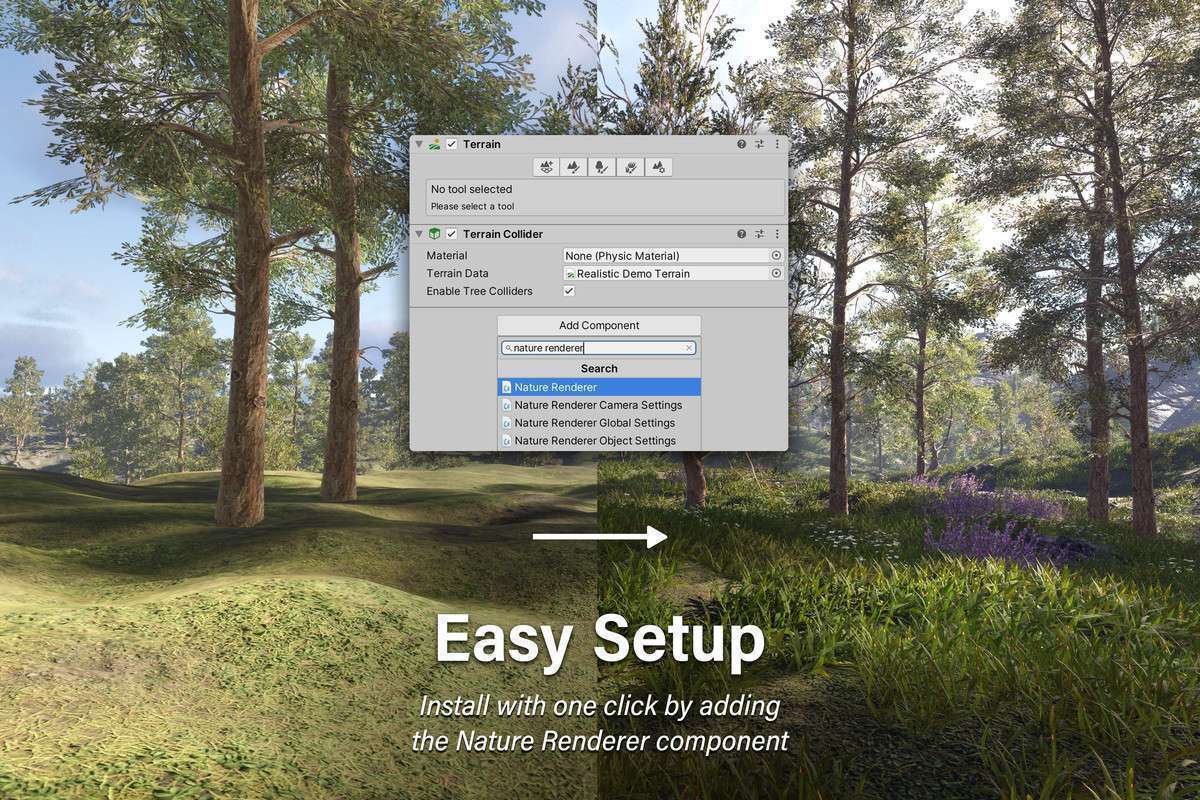Click the Material property label
1200x800 pixels.
click(447, 256)
